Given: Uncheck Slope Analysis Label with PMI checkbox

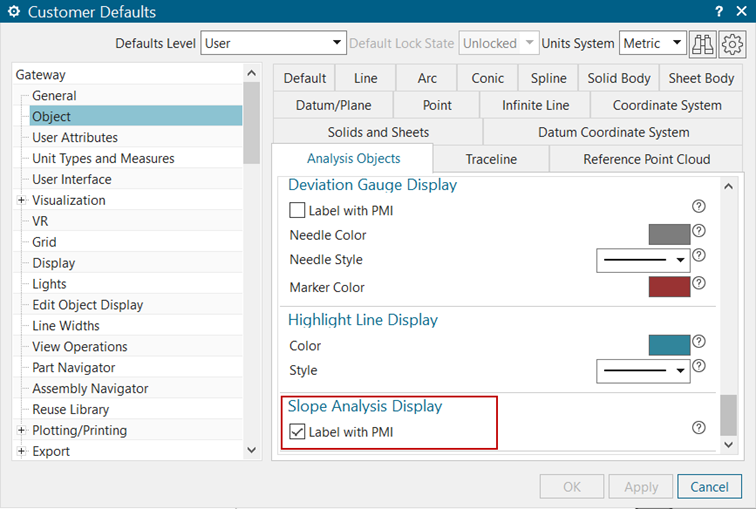Looking at the screenshot, I should [x=297, y=433].
